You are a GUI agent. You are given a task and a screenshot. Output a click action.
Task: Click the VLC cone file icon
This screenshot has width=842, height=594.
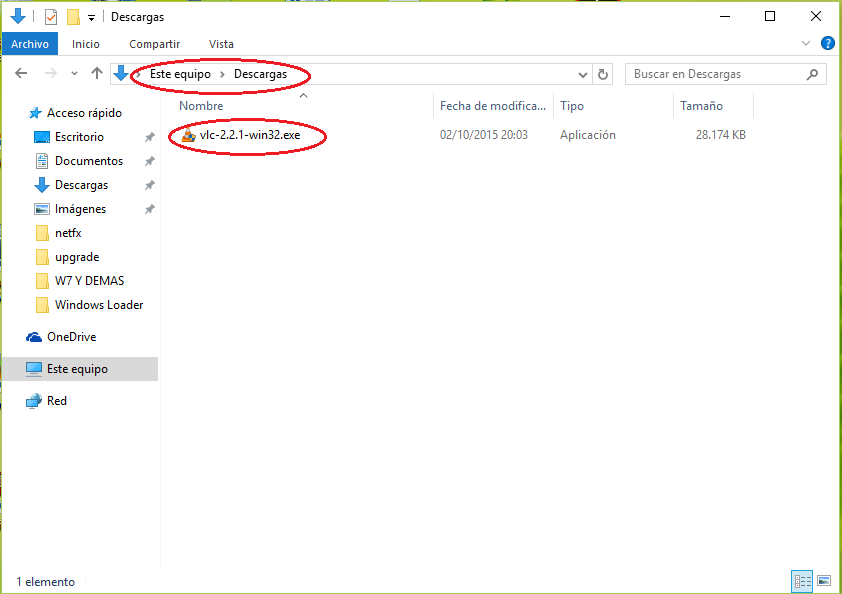tap(188, 135)
